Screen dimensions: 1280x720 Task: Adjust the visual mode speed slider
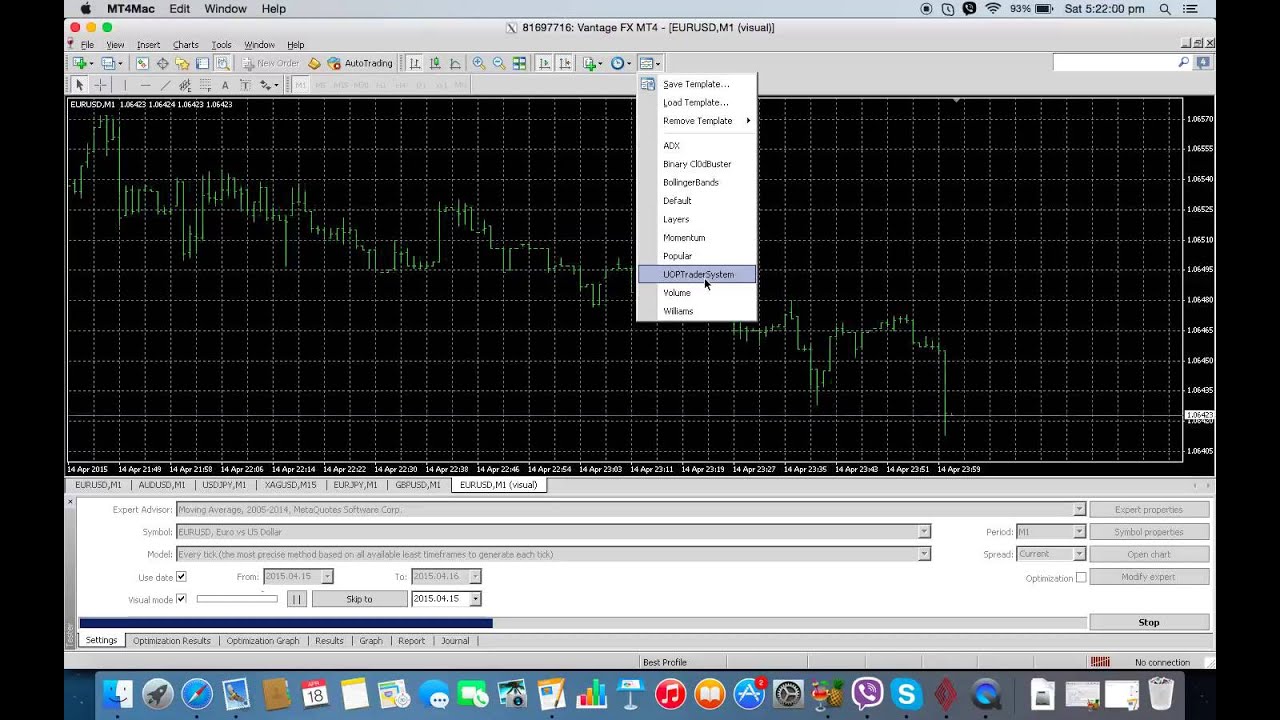pyautogui.click(x=237, y=599)
